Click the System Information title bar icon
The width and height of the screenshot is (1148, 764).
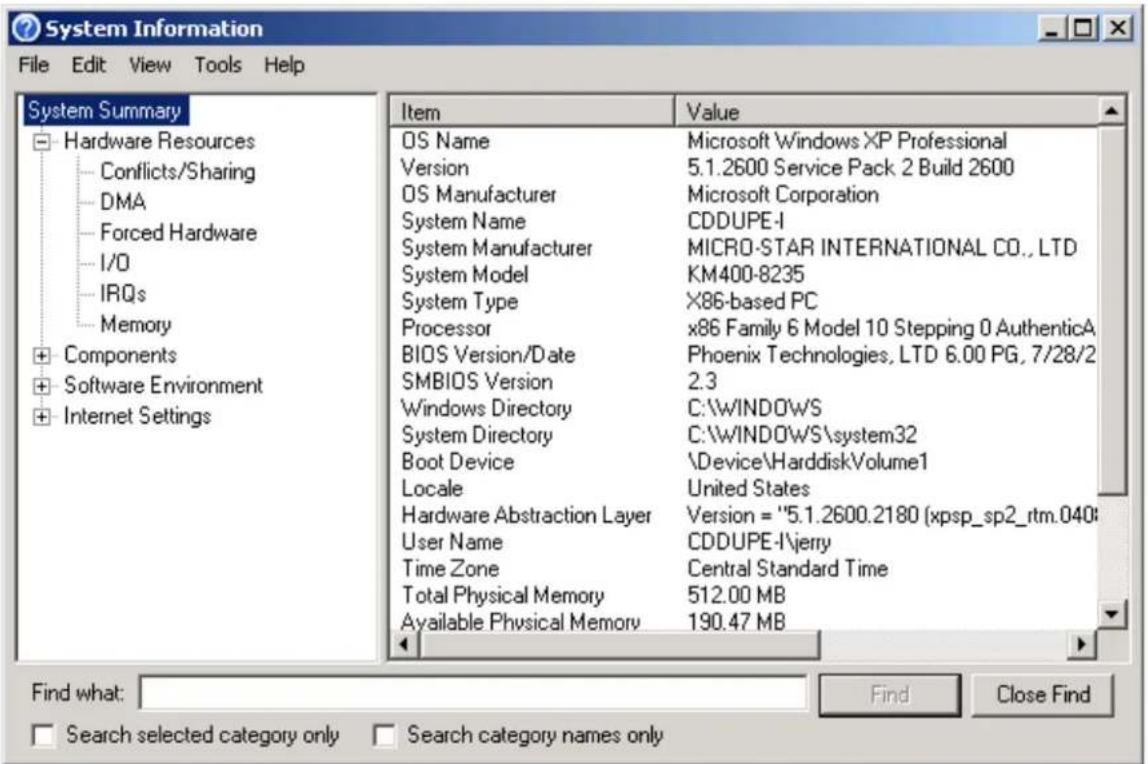coord(26,29)
